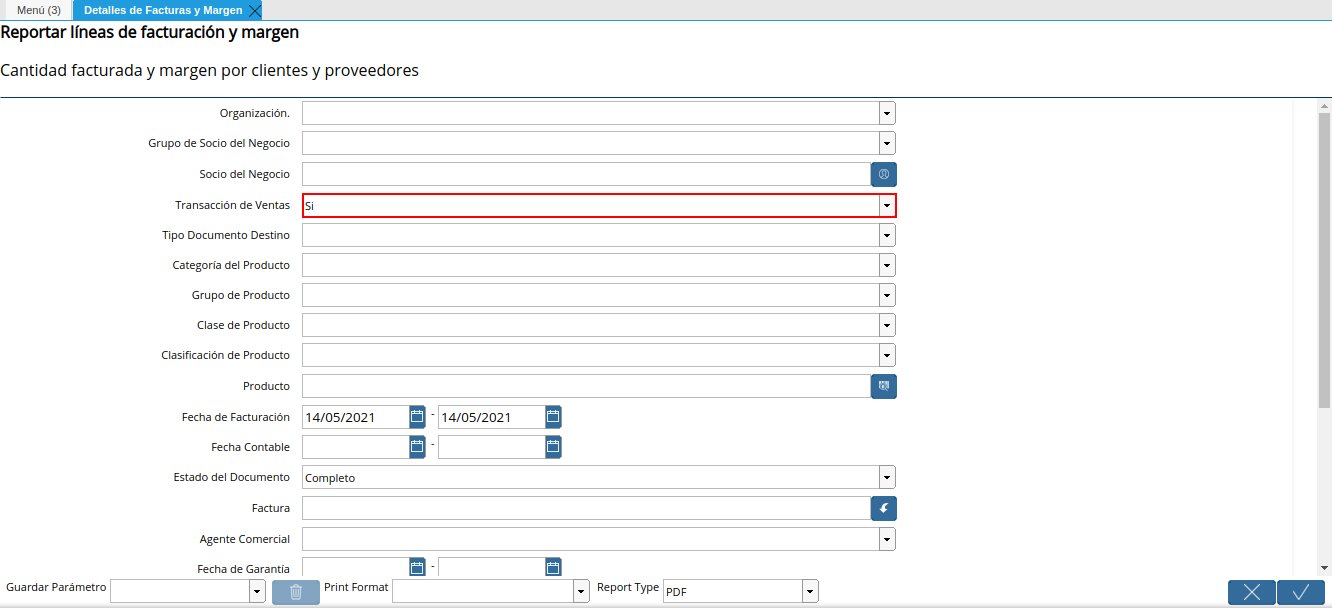Expand the Agente Comercial dropdown
This screenshot has width=1332, height=608.
(x=887, y=539)
